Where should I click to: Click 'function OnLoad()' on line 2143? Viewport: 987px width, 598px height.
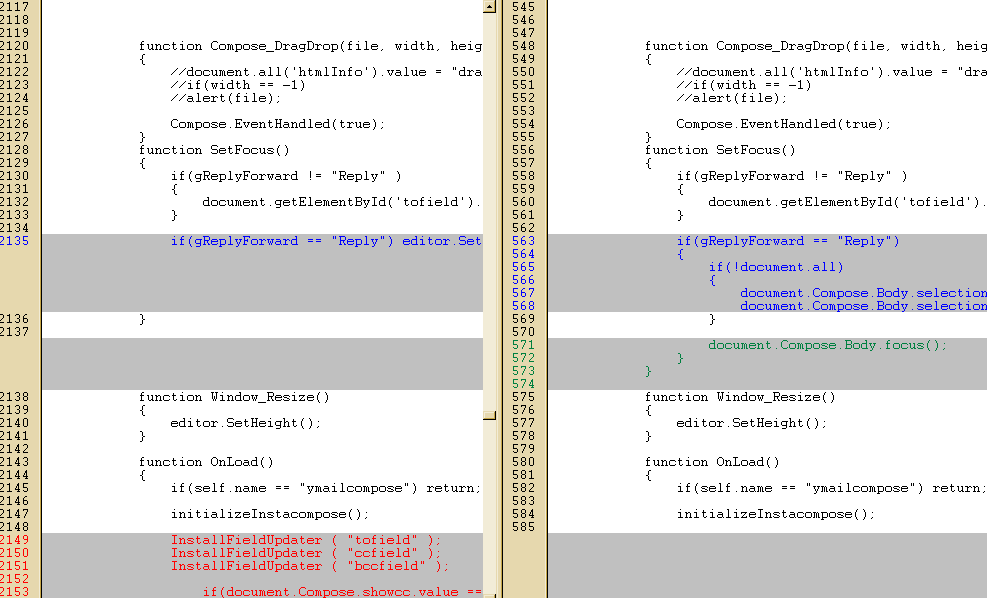point(206,462)
